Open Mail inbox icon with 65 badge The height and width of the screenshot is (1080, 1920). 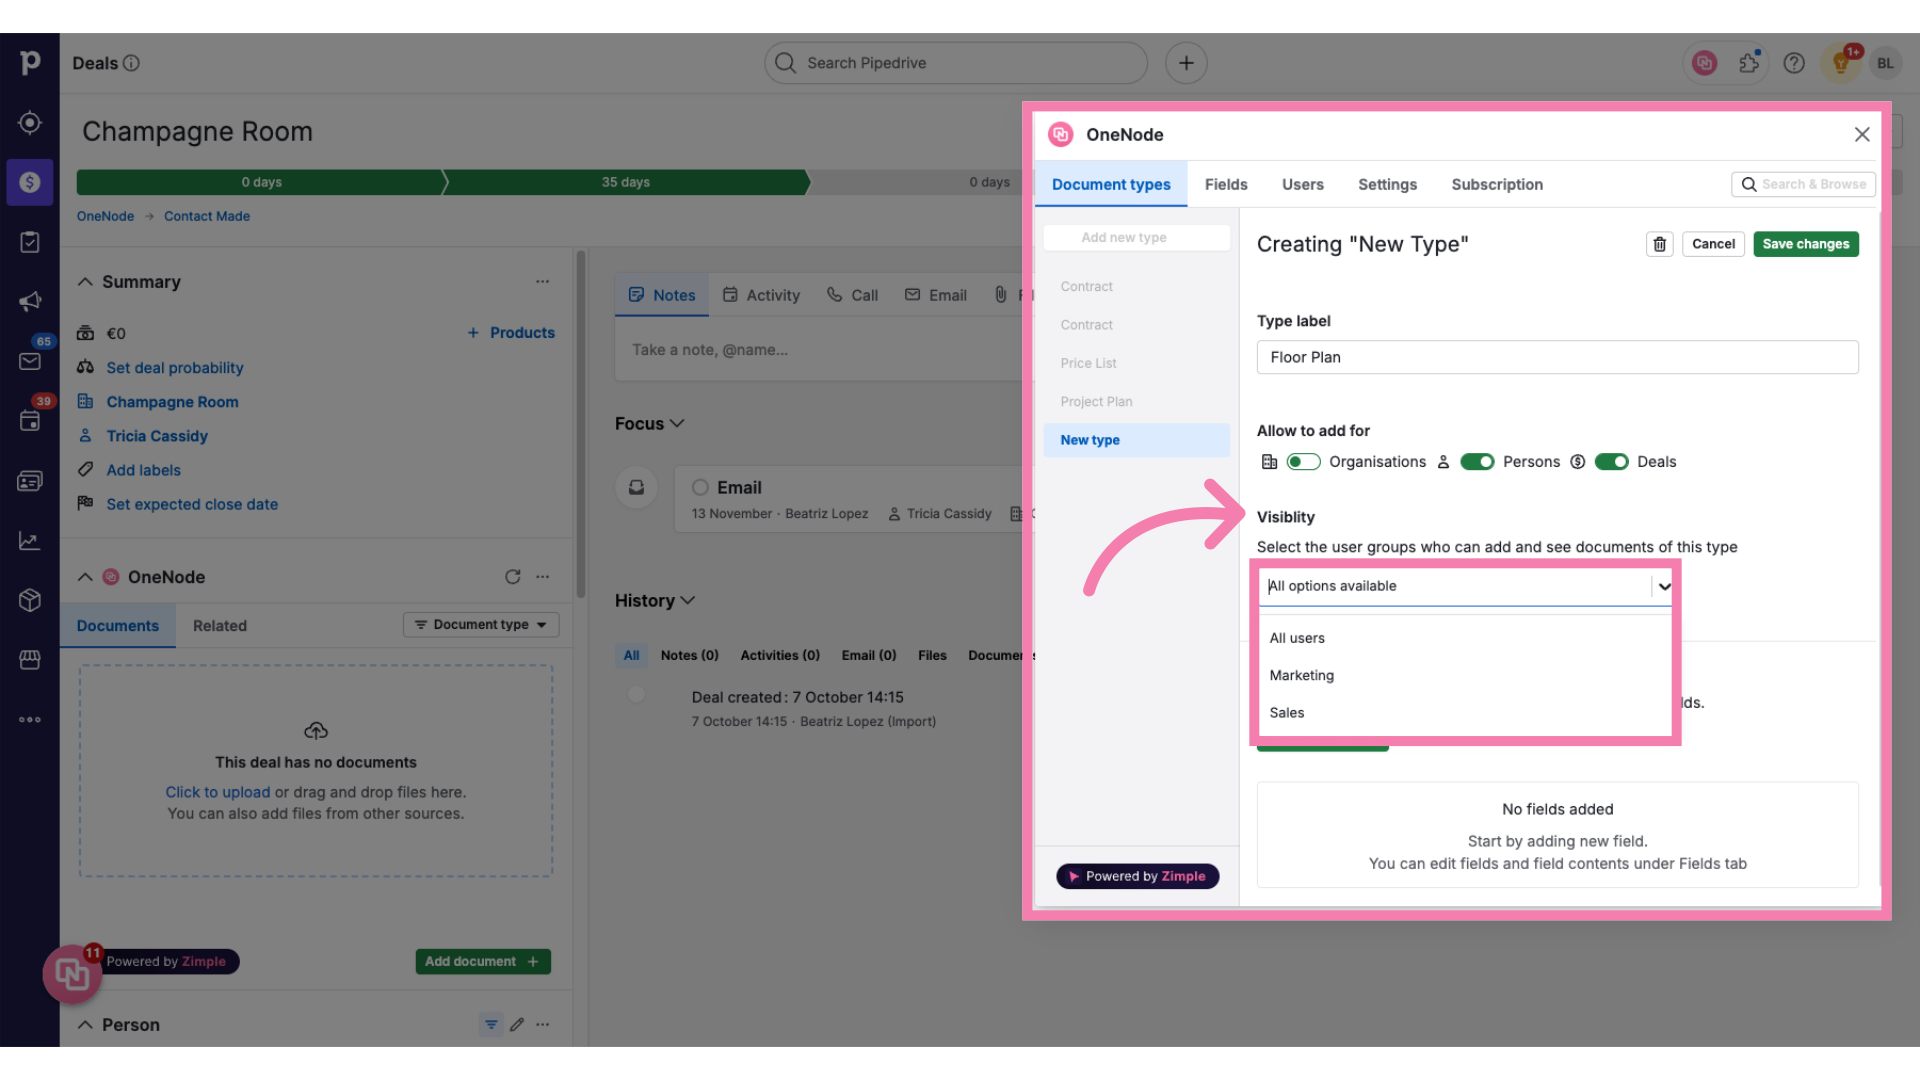point(30,361)
